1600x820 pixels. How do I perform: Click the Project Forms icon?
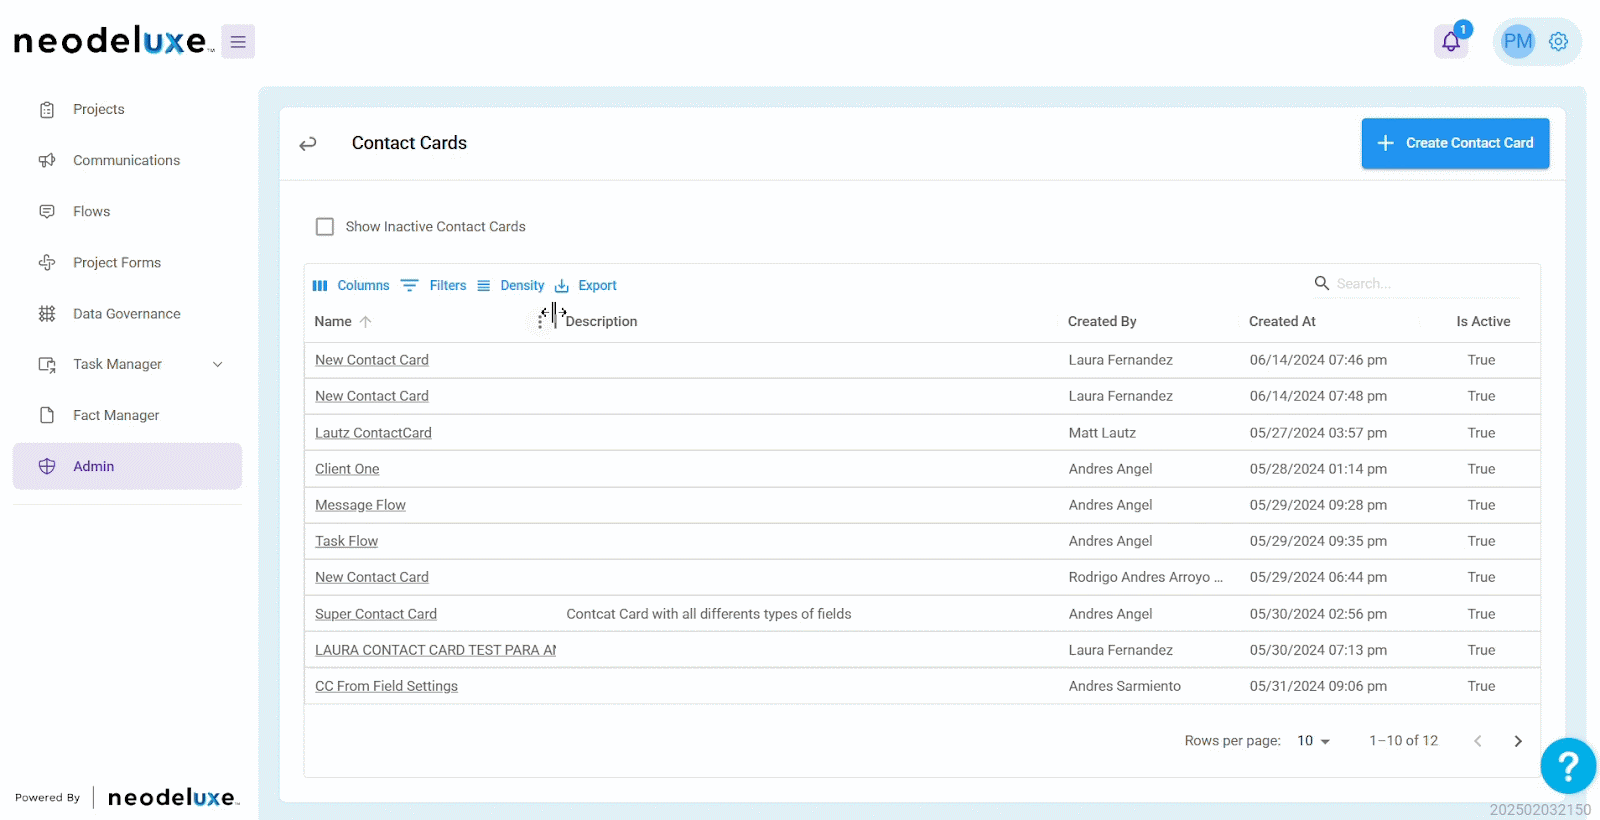tap(47, 263)
